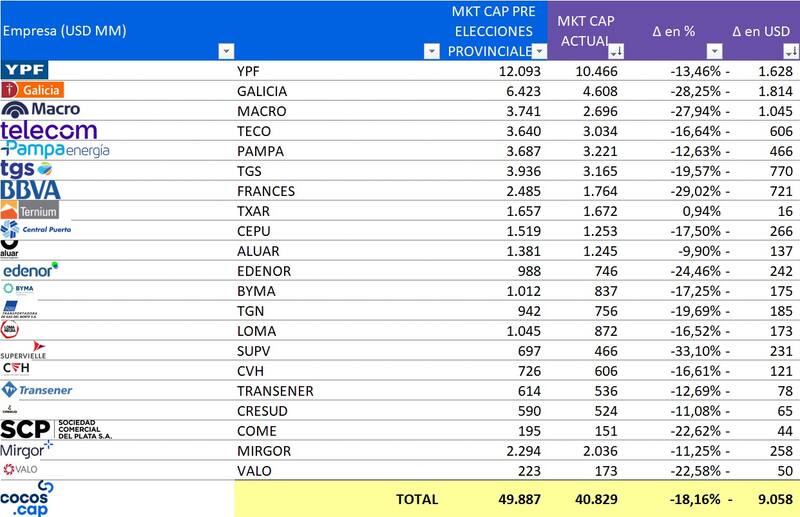This screenshot has height=517, width=800.
Task: Select the Ternium logo
Action: click(31, 210)
